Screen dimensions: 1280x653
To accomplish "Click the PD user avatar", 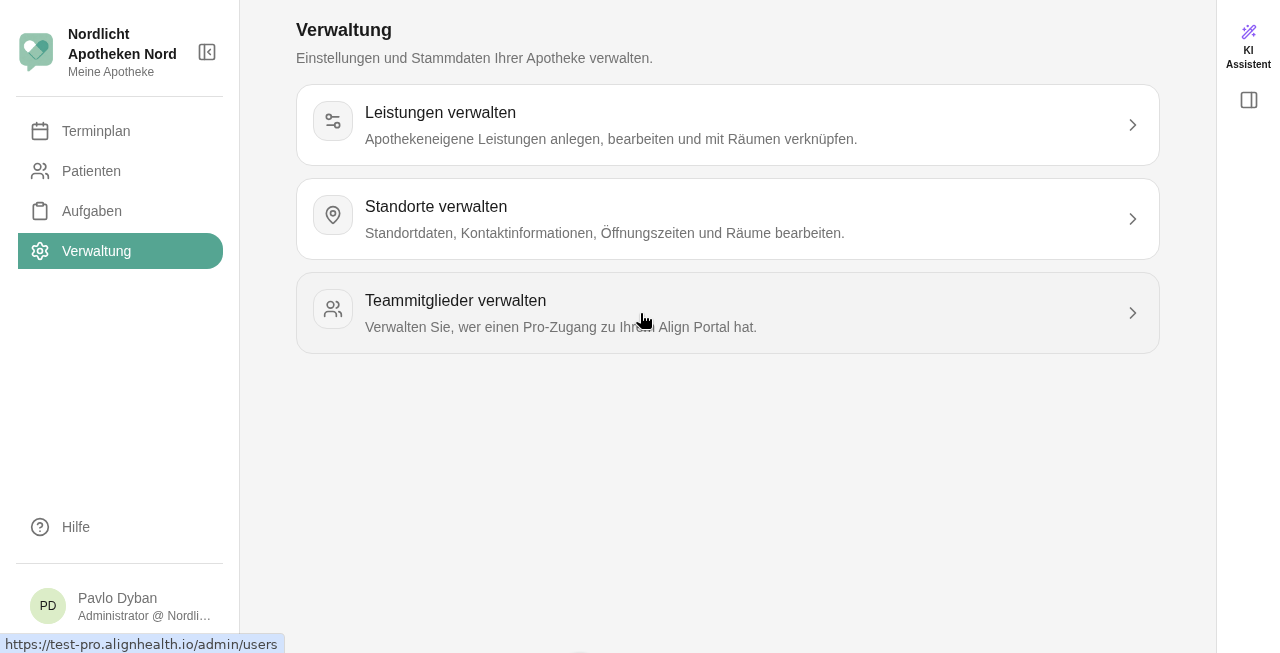I will [x=48, y=606].
